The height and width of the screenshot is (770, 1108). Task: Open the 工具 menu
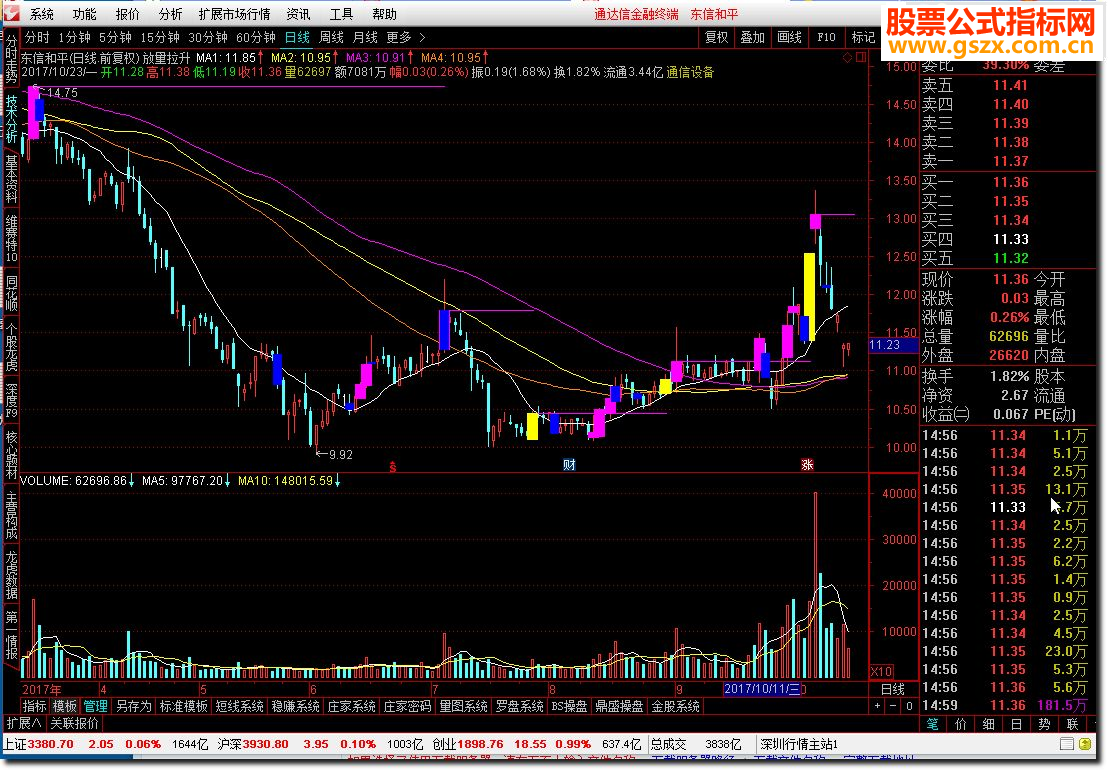tap(341, 14)
